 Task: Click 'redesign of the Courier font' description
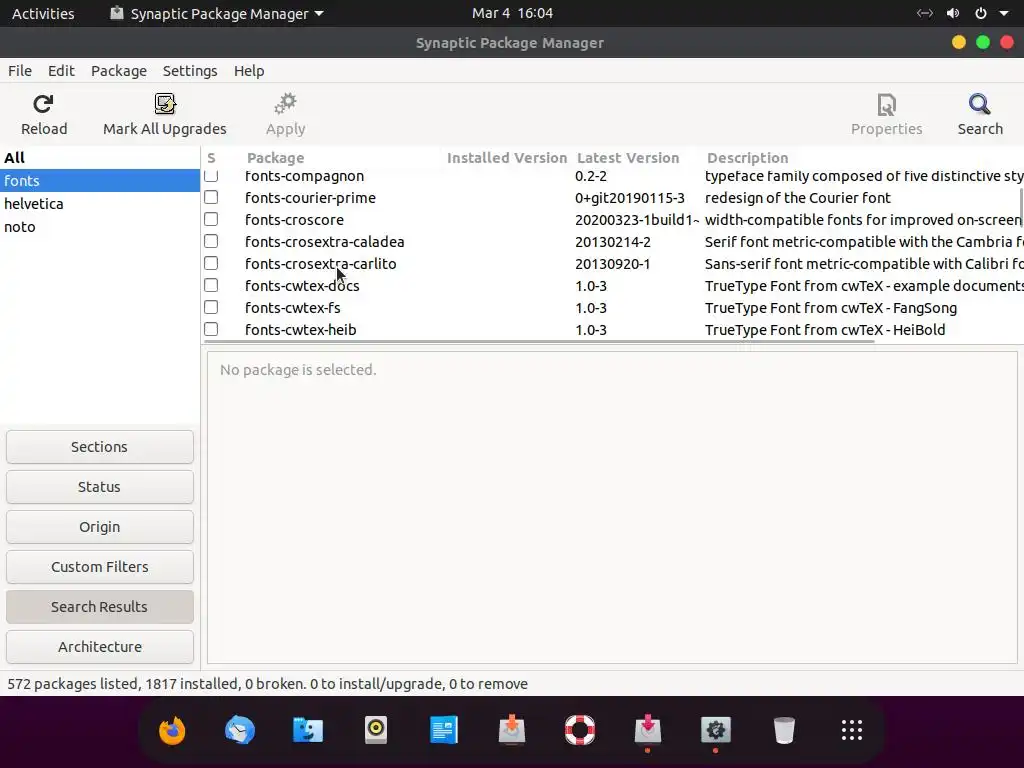797,197
